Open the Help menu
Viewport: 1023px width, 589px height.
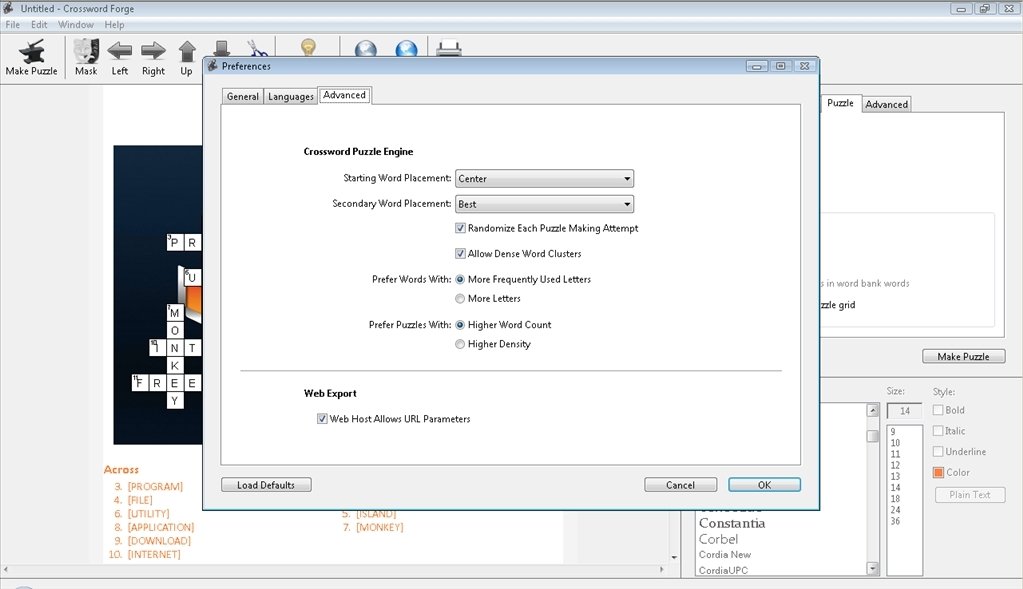114,25
